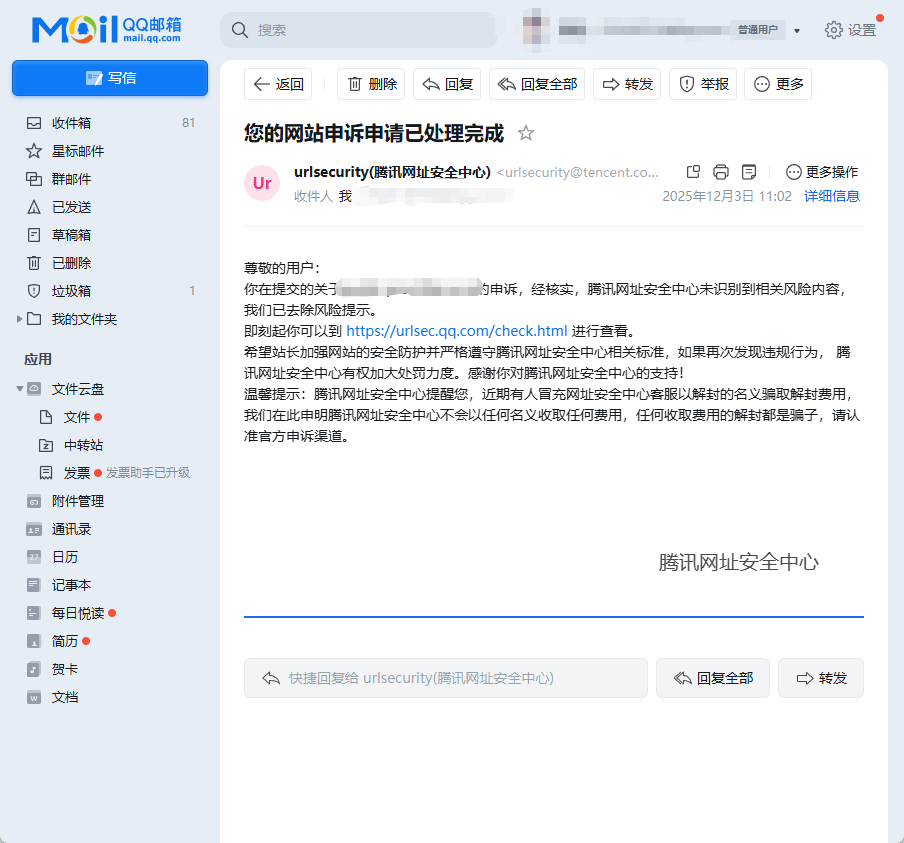The image size is (904, 843).
Task: Click the search magnifier icon
Action: tap(239, 30)
